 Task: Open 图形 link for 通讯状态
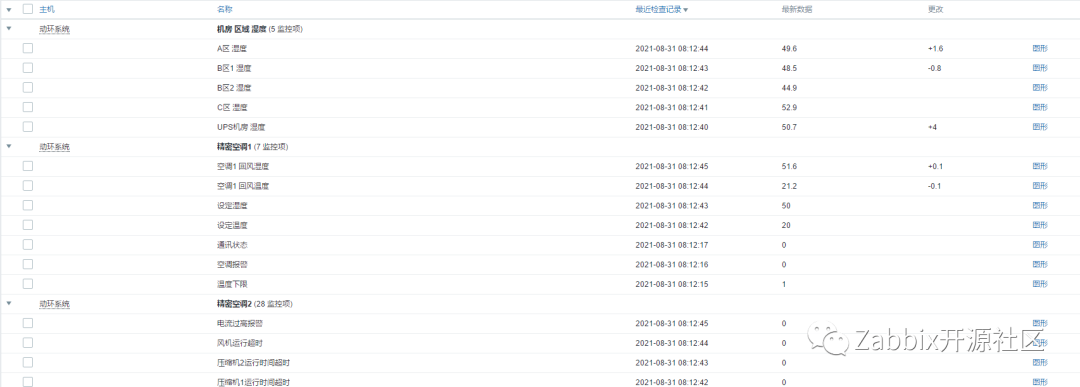[1040, 245]
